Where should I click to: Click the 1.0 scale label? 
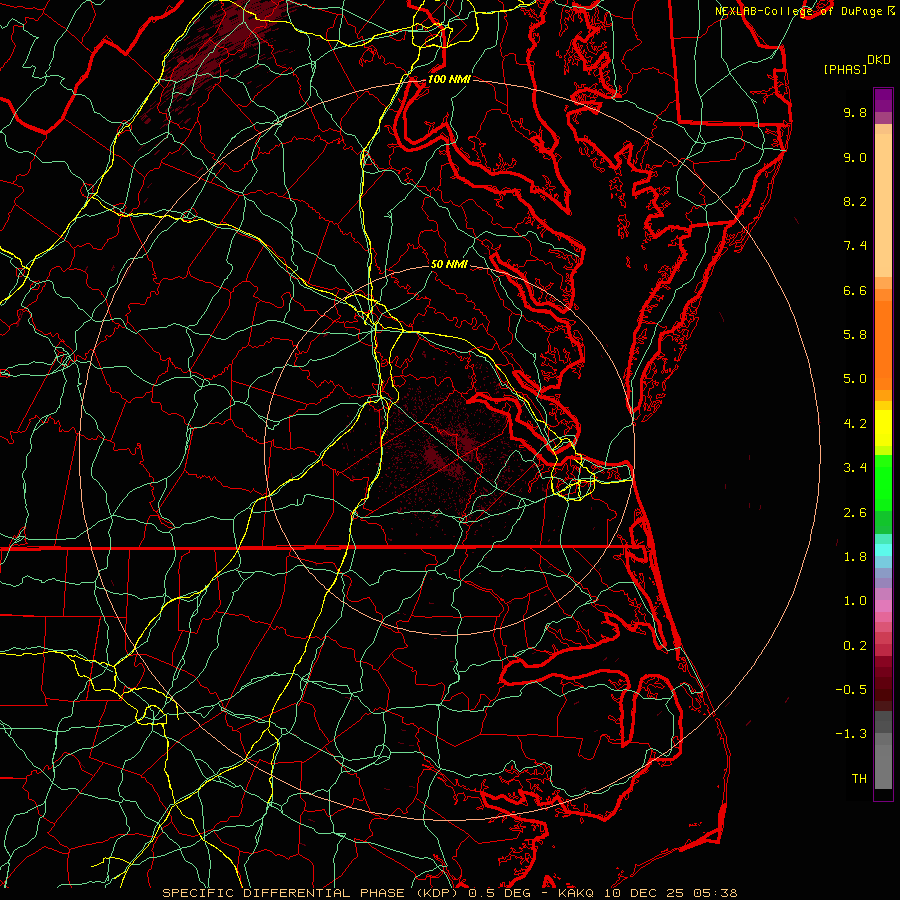tap(855, 601)
